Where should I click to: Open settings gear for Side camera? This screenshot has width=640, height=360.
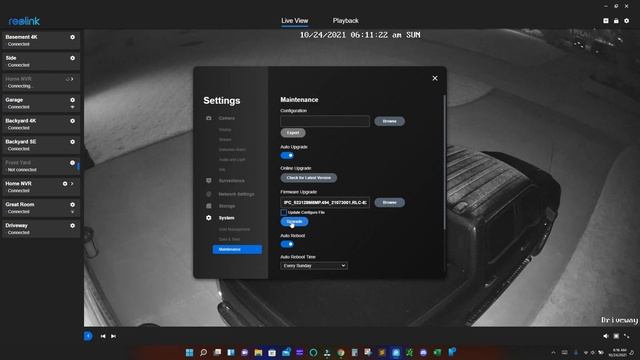pos(72,58)
